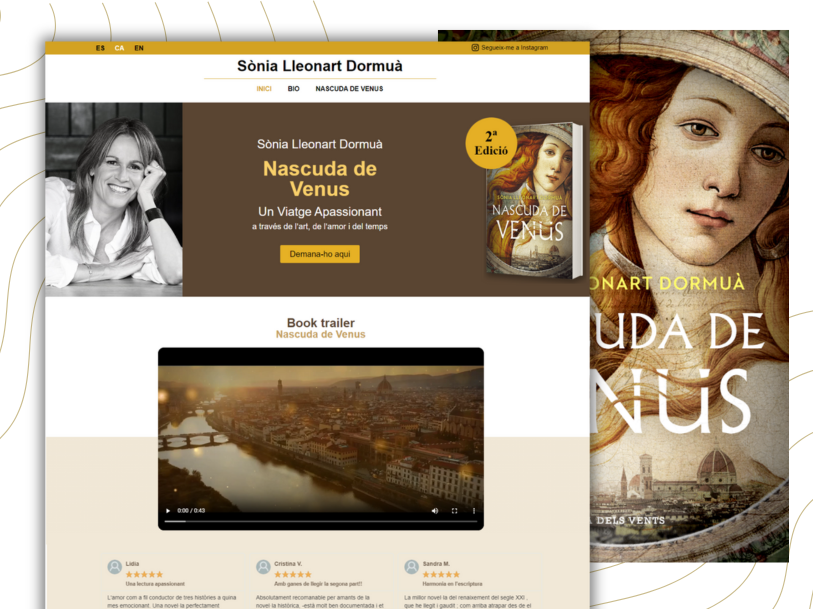Select the gold 2ª Edició badge
The image size is (813, 609).
[x=489, y=141]
